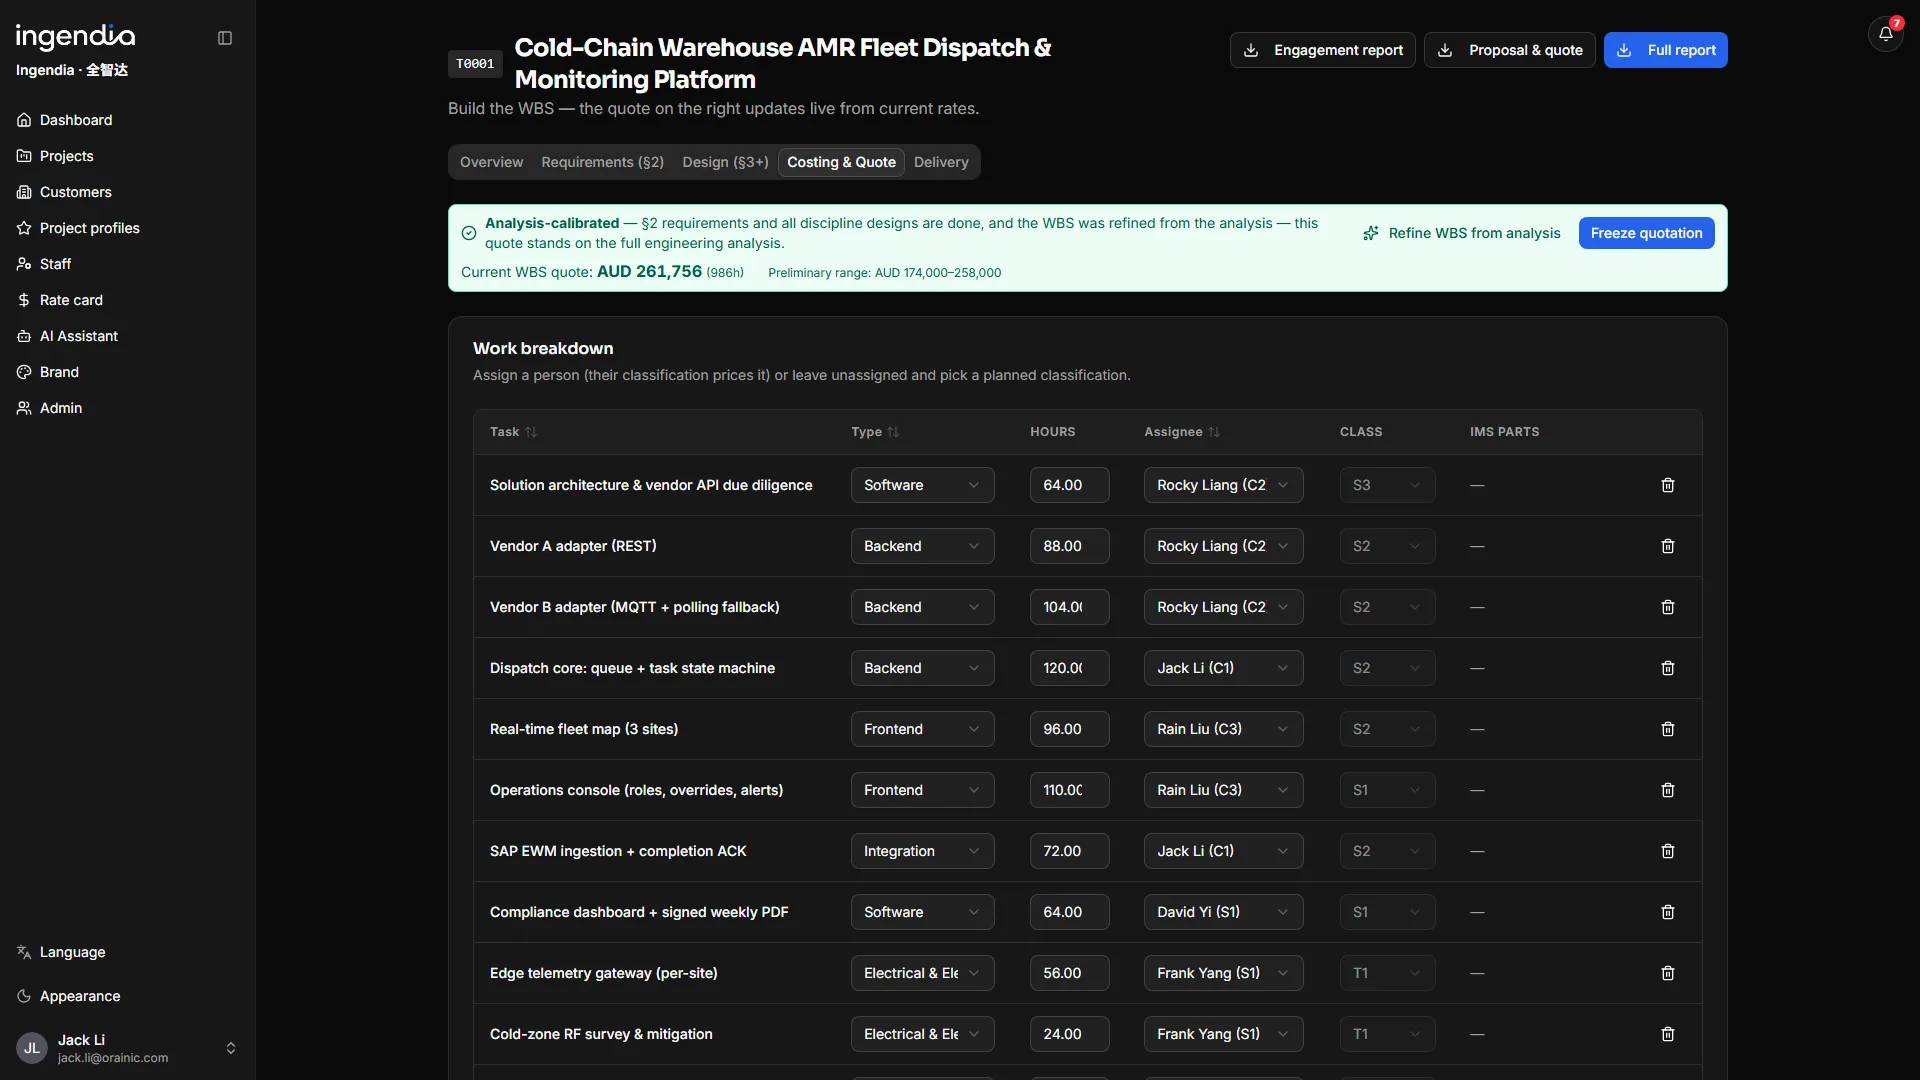Delete the Real-time fleet map task
The height and width of the screenshot is (1080, 1920).
(x=1667, y=729)
